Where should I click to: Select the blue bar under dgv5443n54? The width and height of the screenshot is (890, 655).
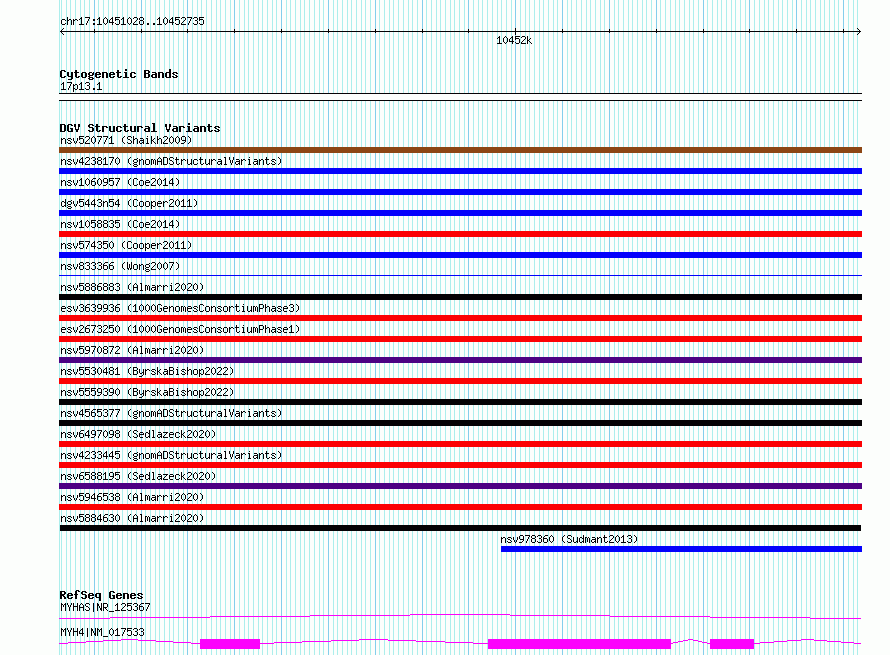point(460,213)
